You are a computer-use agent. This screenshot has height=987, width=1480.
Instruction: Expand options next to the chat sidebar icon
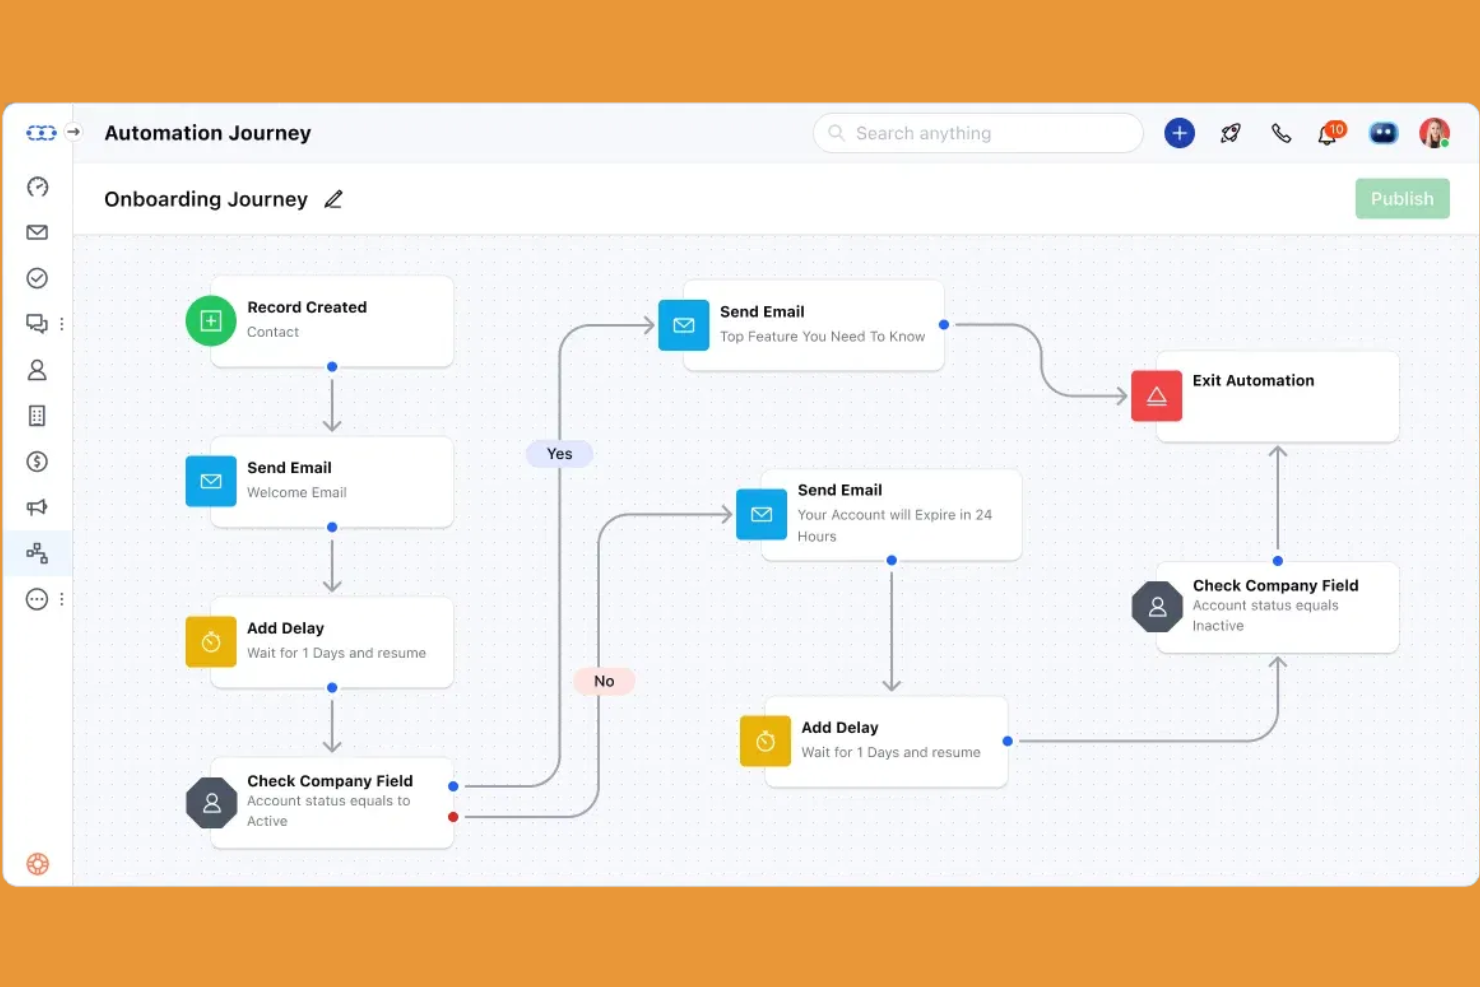pos(61,323)
